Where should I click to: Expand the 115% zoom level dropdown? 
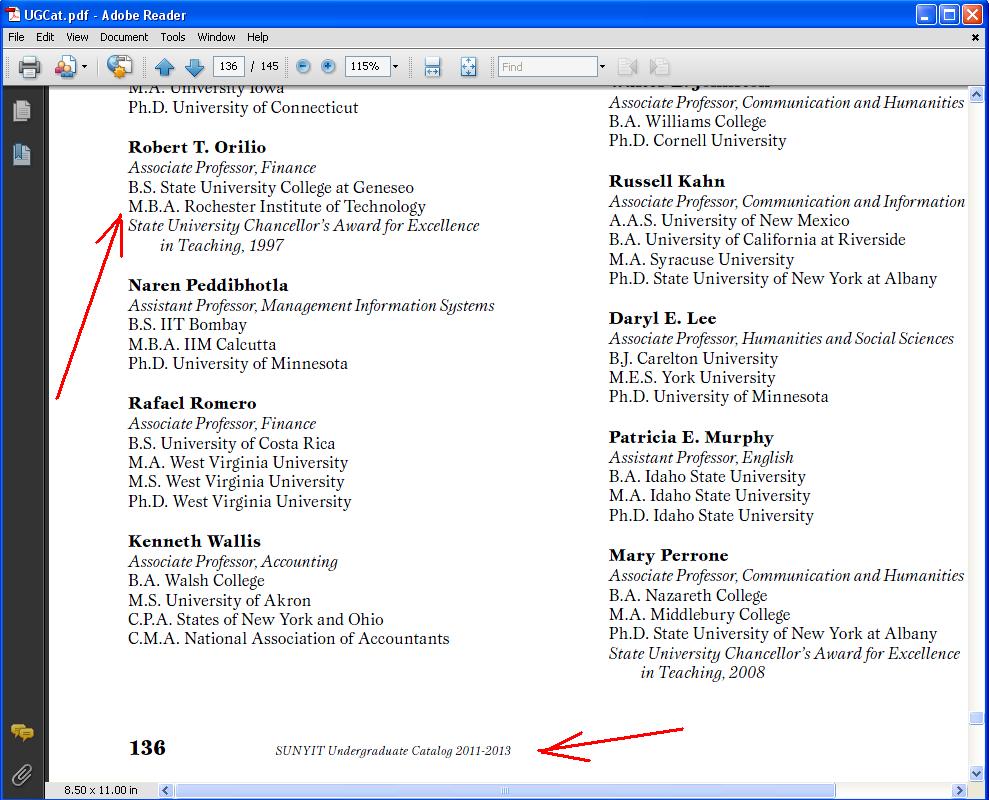[x=395, y=67]
